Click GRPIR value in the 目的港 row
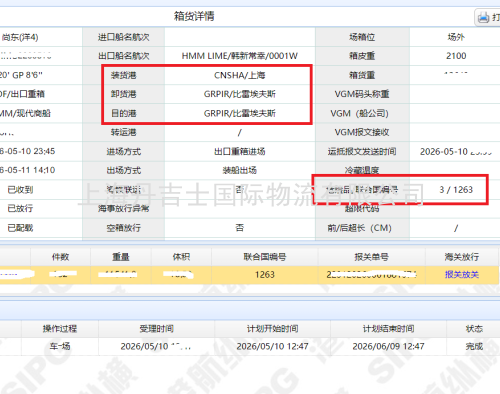This screenshot has width=500, height=394. (x=240, y=113)
